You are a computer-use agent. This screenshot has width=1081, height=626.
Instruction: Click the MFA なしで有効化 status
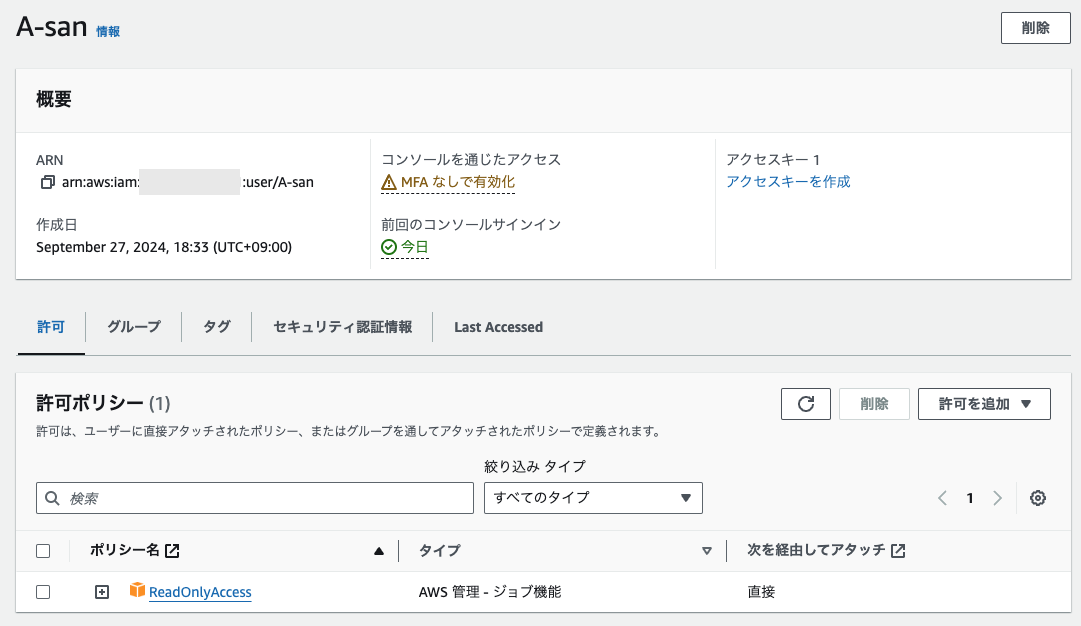(448, 182)
